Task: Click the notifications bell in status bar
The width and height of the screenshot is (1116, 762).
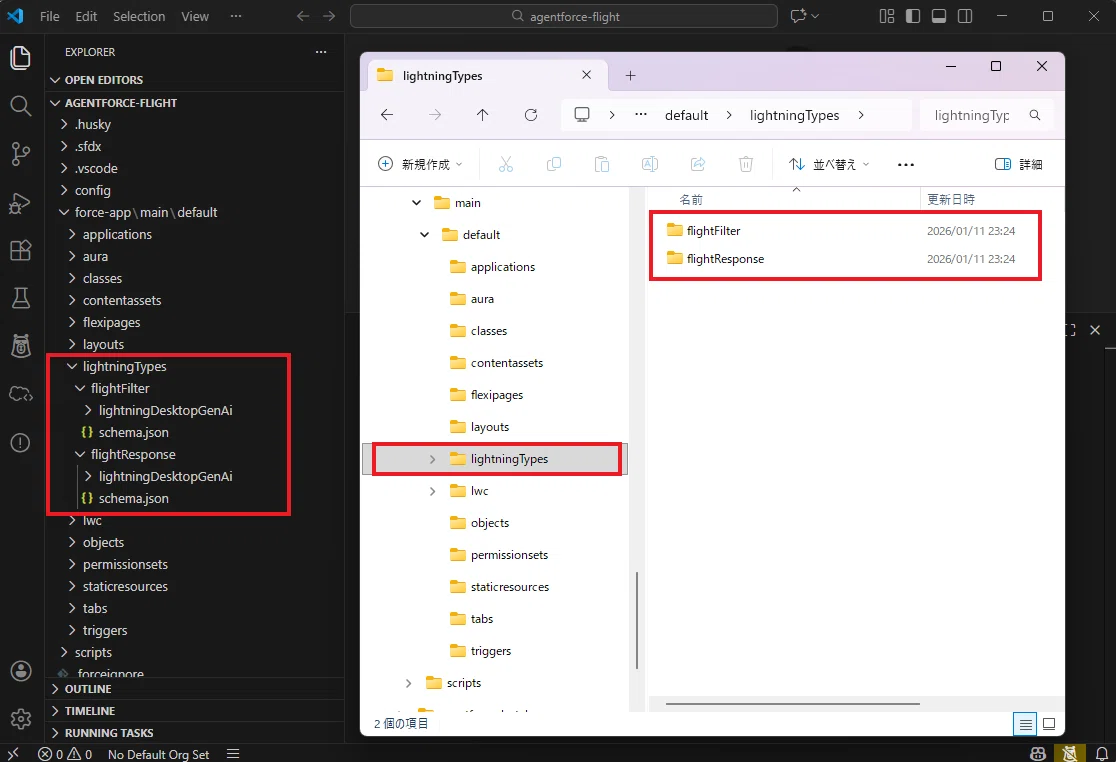Action: click(x=1101, y=753)
